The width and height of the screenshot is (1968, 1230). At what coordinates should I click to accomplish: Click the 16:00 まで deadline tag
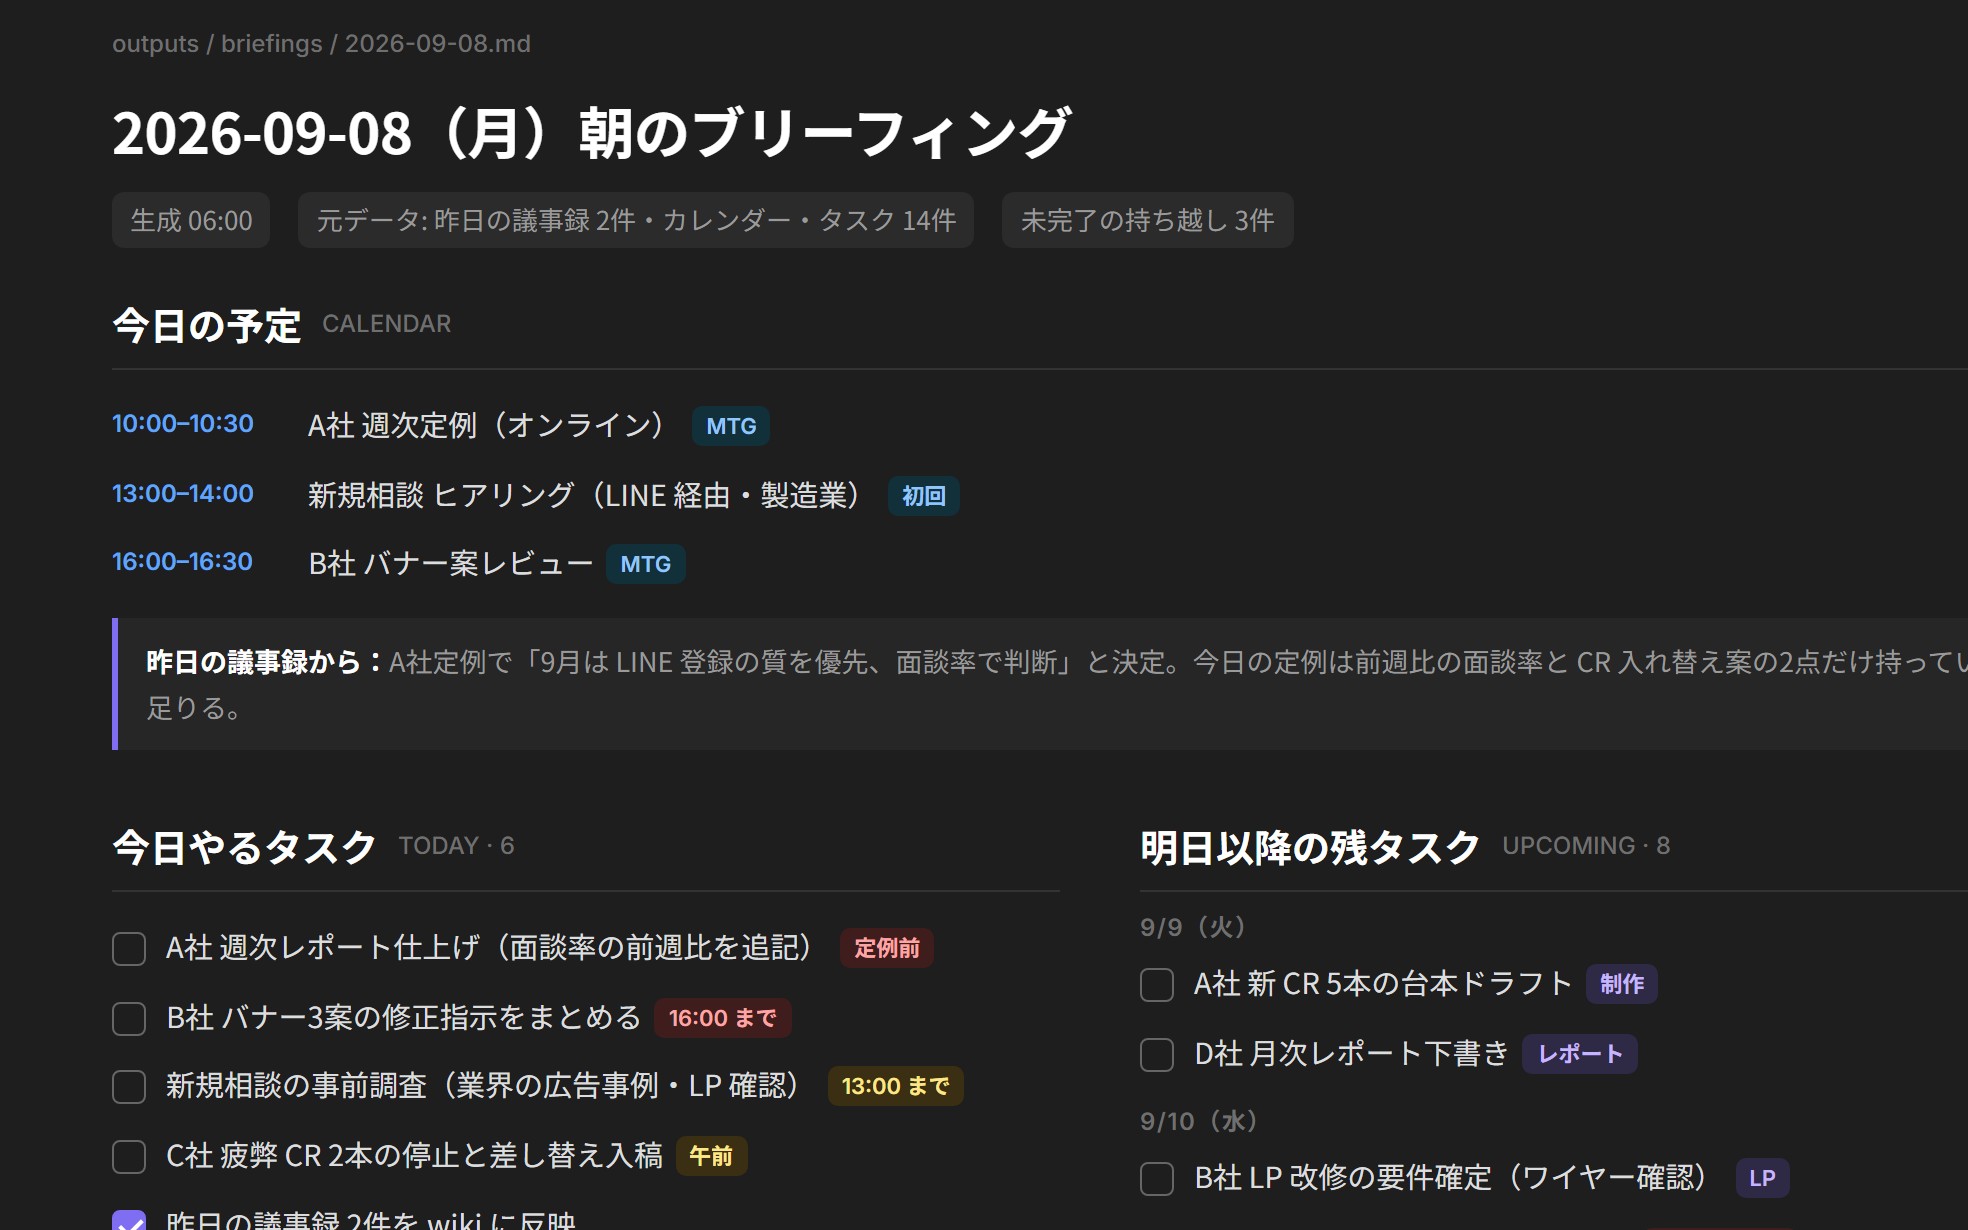point(723,1018)
